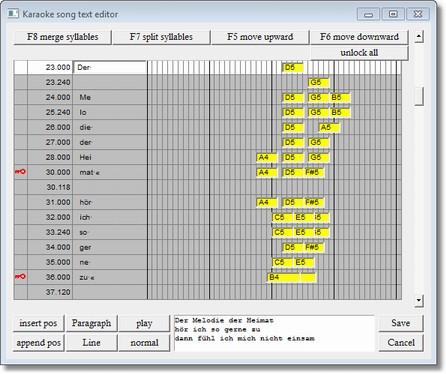Click D5 note in the 25.240 row
The width and height of the screenshot is (446, 374).
(x=293, y=112)
